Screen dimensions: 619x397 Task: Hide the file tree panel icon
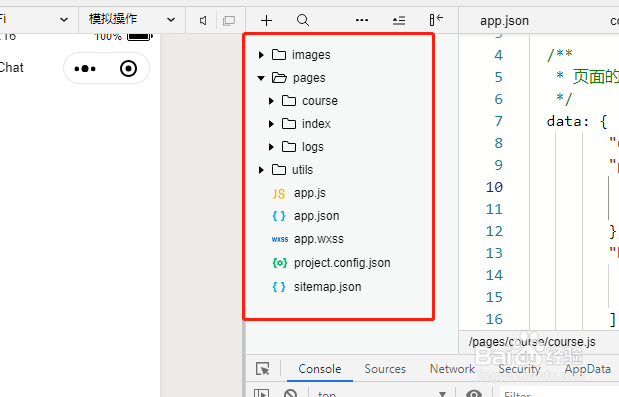(436, 20)
